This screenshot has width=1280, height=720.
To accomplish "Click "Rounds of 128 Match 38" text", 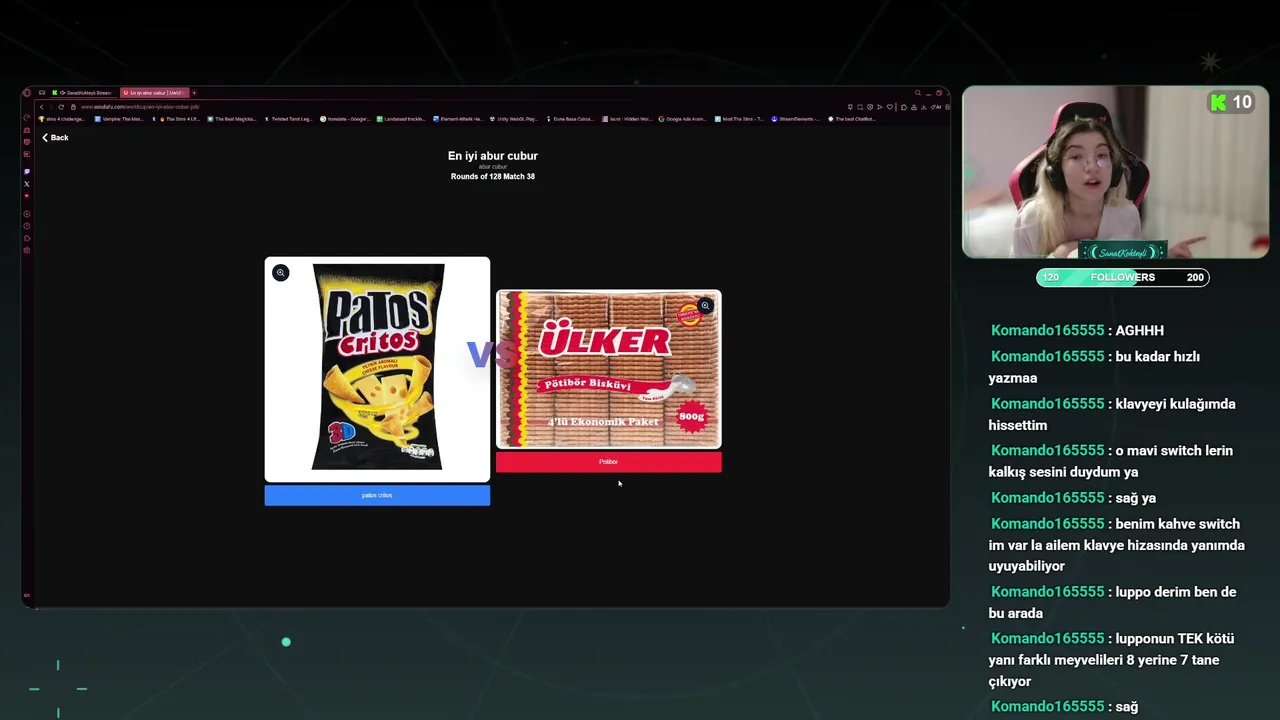I will 493,177.
